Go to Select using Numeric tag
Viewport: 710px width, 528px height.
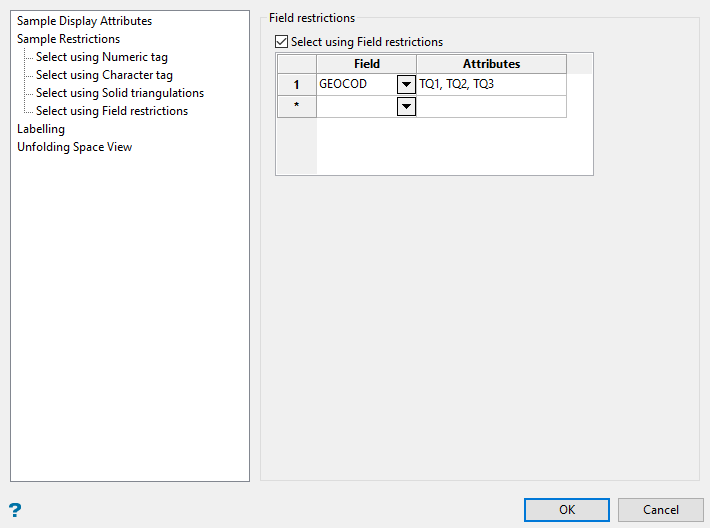101,57
